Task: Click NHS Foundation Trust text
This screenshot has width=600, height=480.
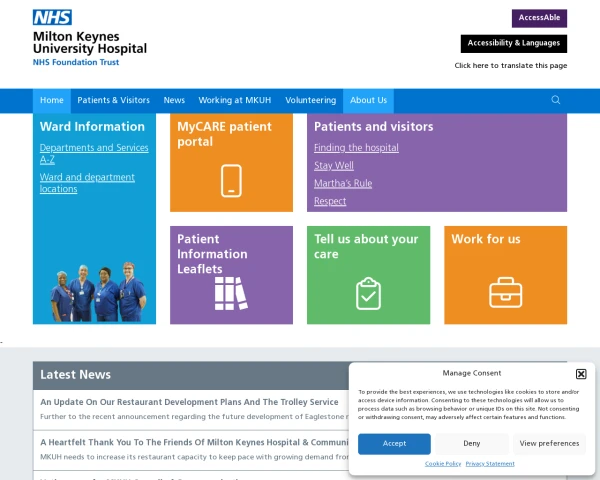Action: pos(76,62)
